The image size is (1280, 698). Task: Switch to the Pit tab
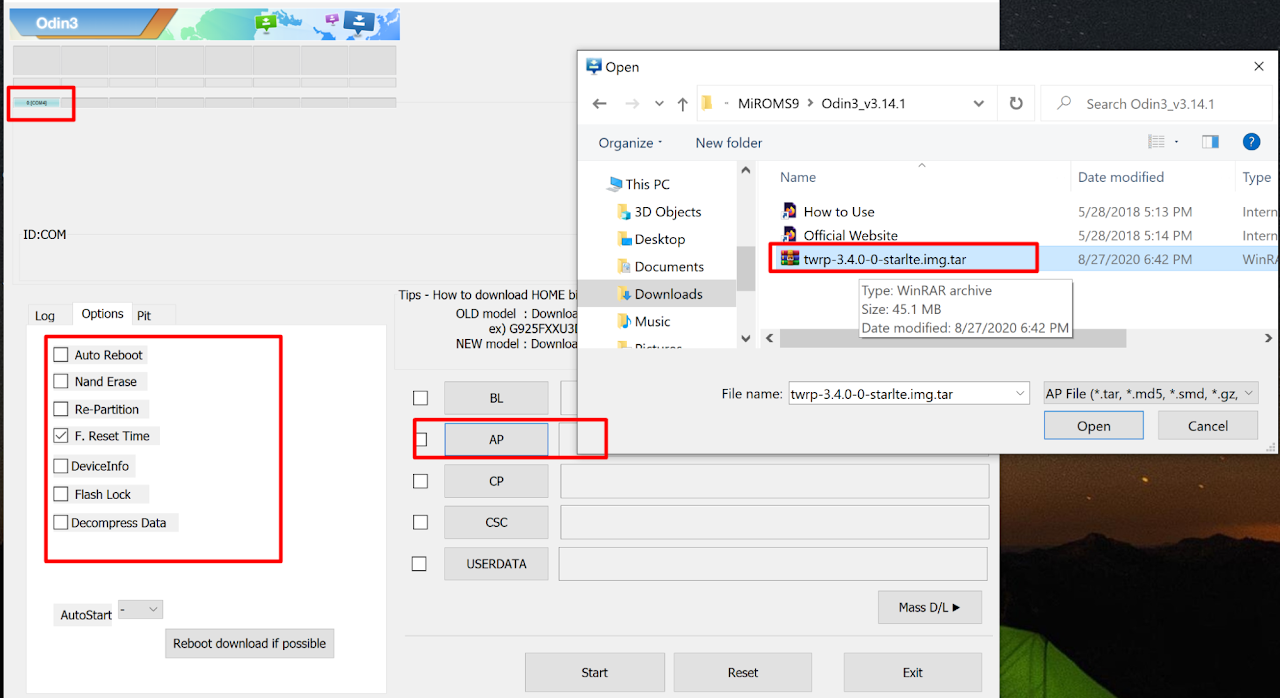pyautogui.click(x=144, y=315)
